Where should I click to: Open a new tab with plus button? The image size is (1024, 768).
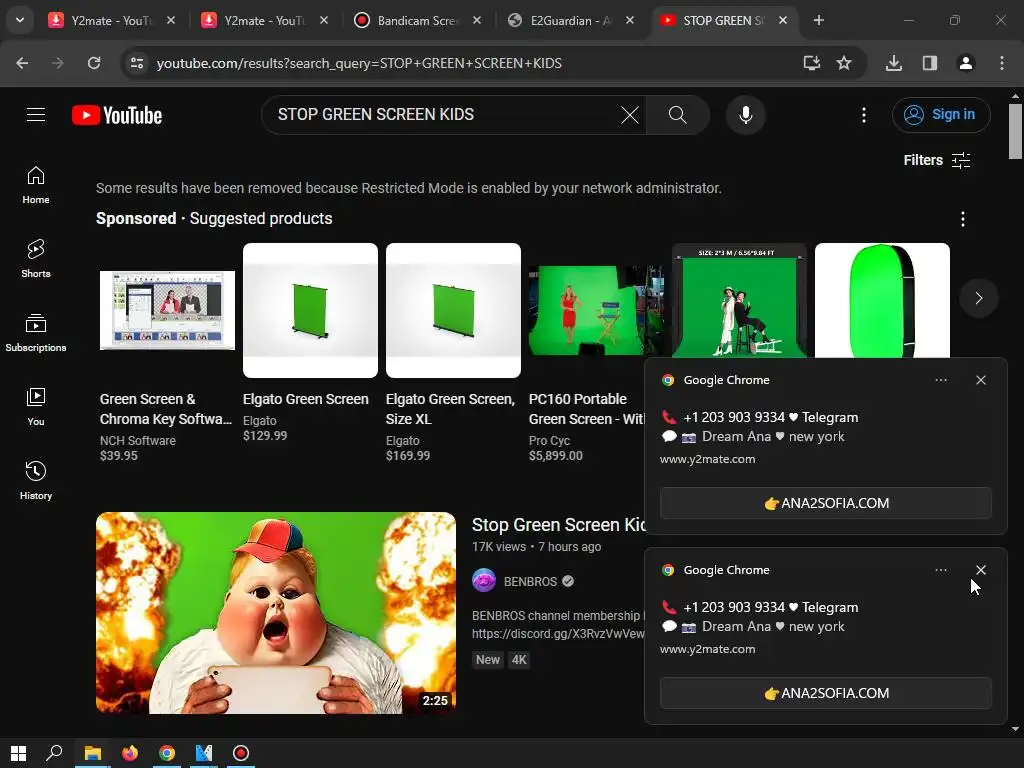click(x=818, y=21)
